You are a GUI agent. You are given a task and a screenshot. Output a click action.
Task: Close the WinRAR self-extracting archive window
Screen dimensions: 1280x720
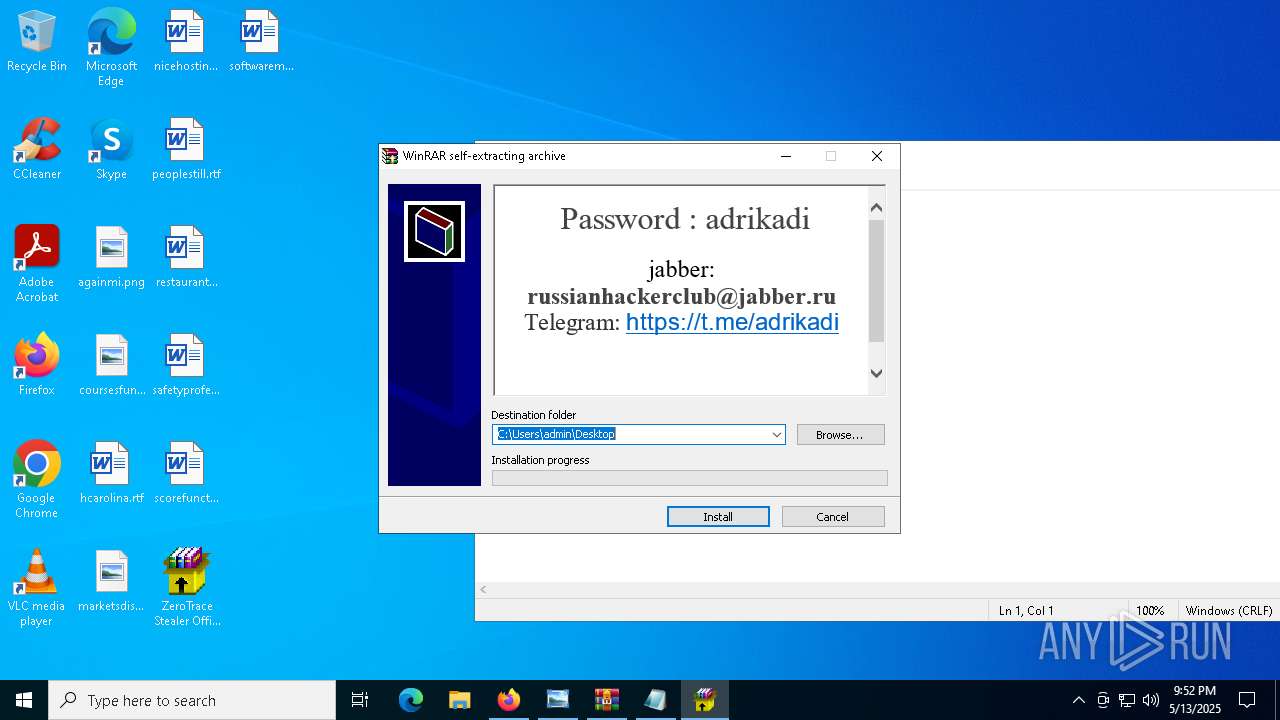coord(877,156)
